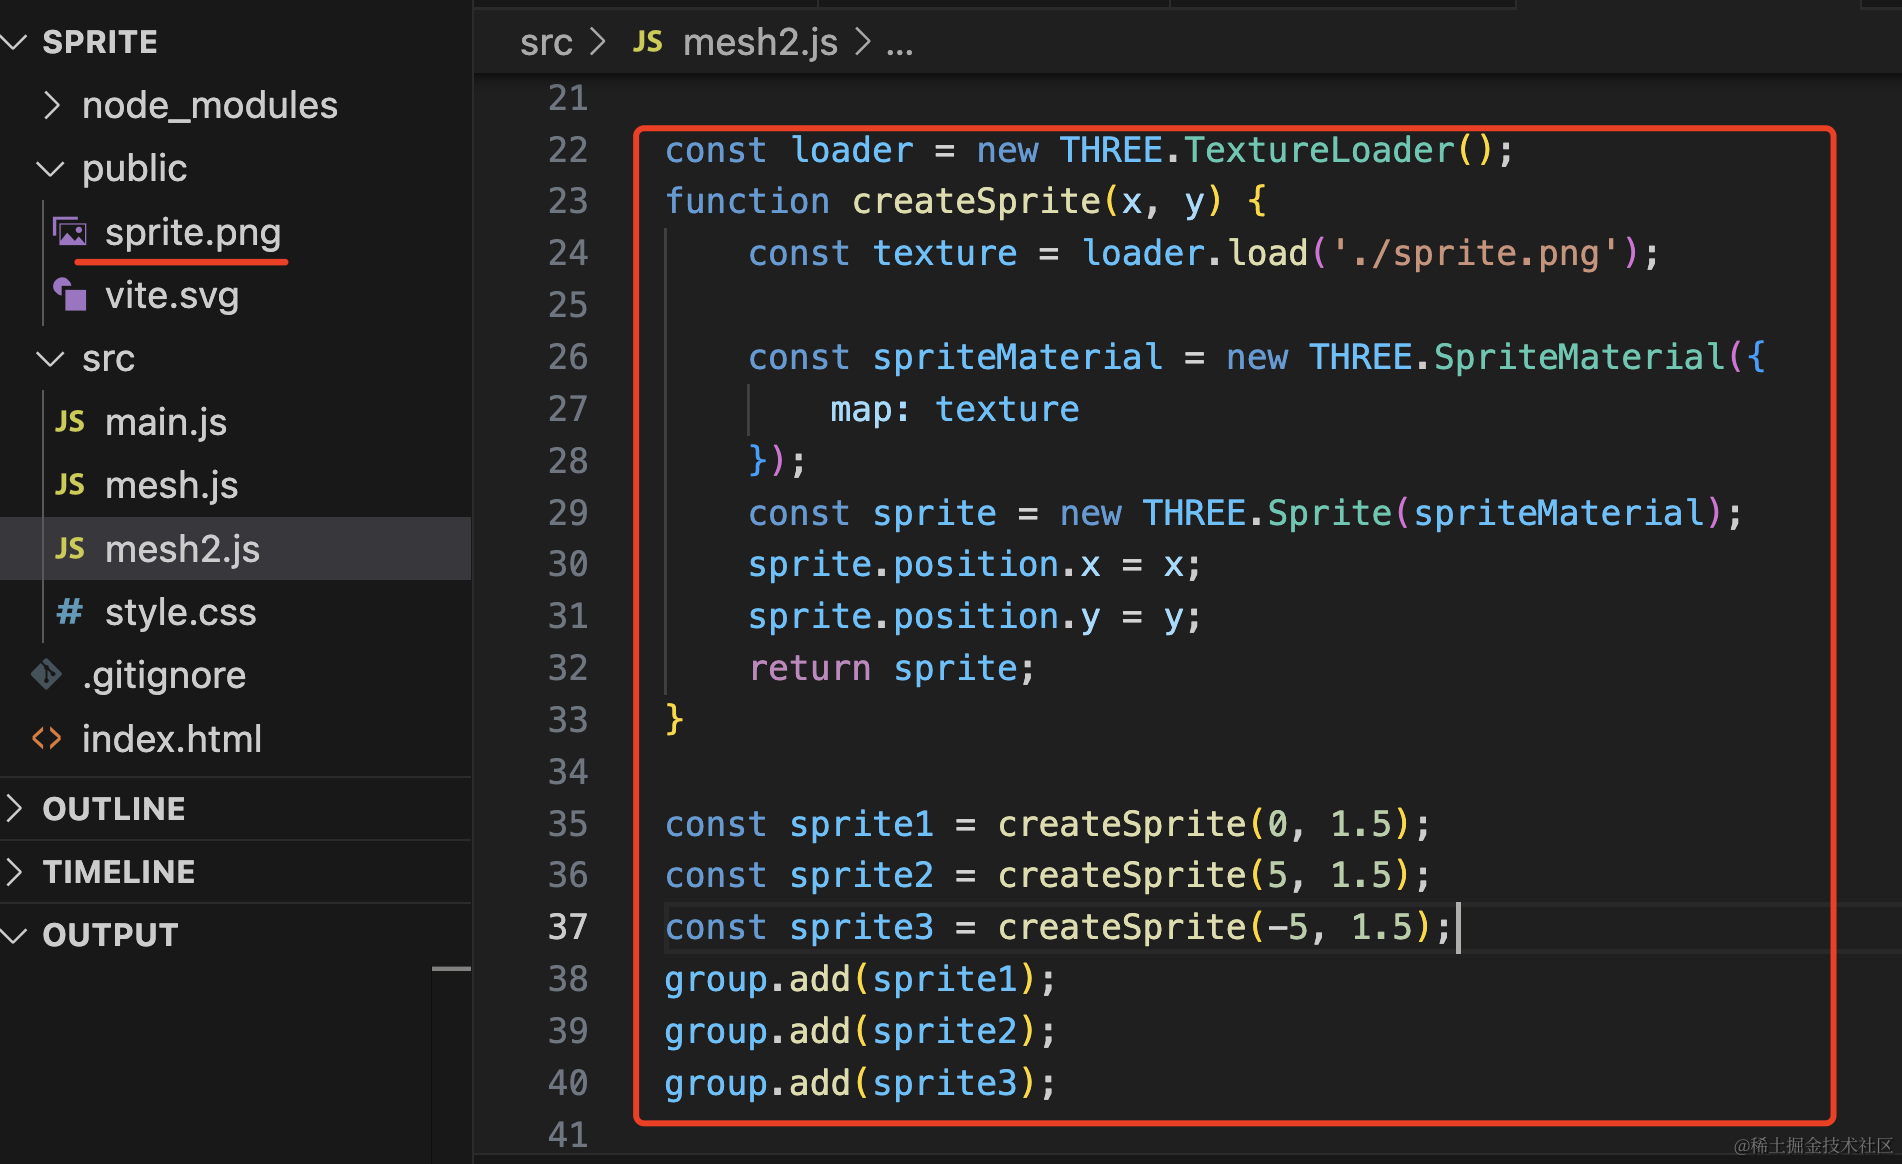1902x1164 pixels.
Task: Click sprite3 variable on line 37
Action: click(861, 927)
